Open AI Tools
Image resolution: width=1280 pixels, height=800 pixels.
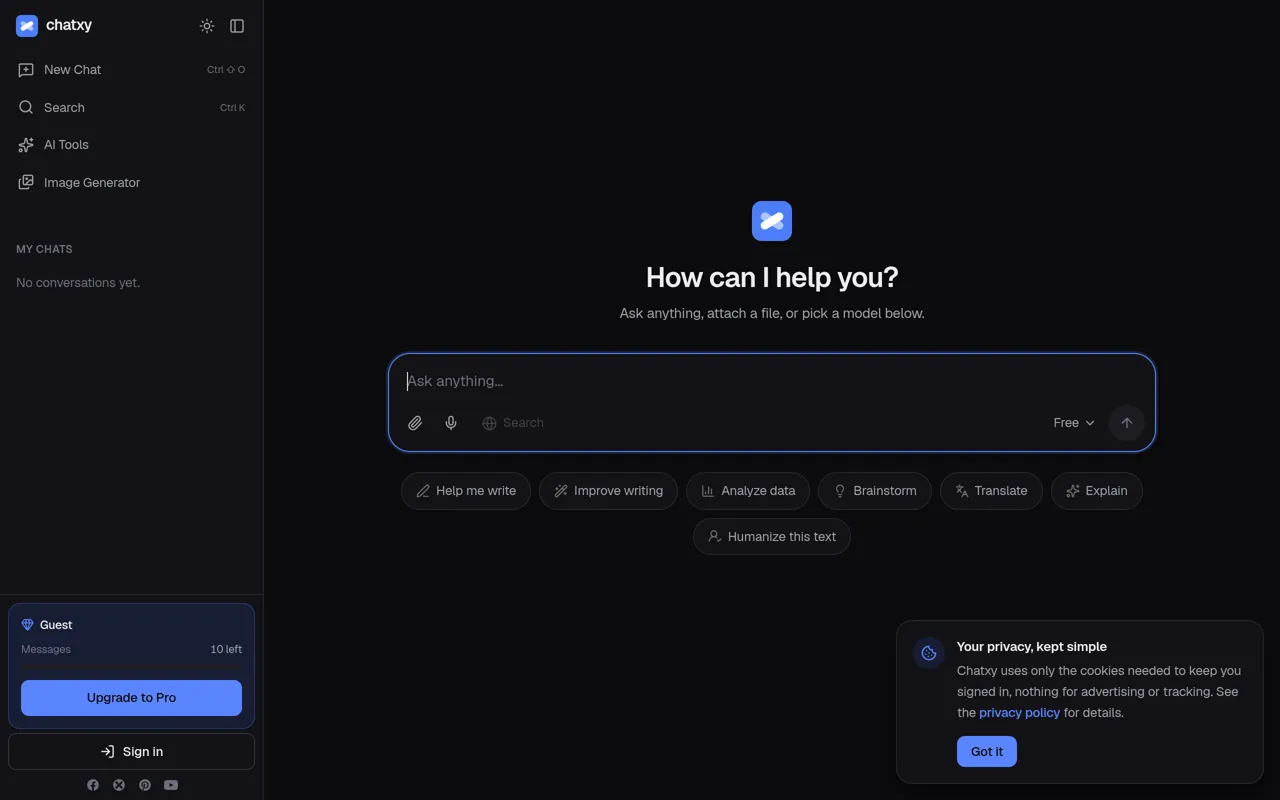[x=131, y=145]
